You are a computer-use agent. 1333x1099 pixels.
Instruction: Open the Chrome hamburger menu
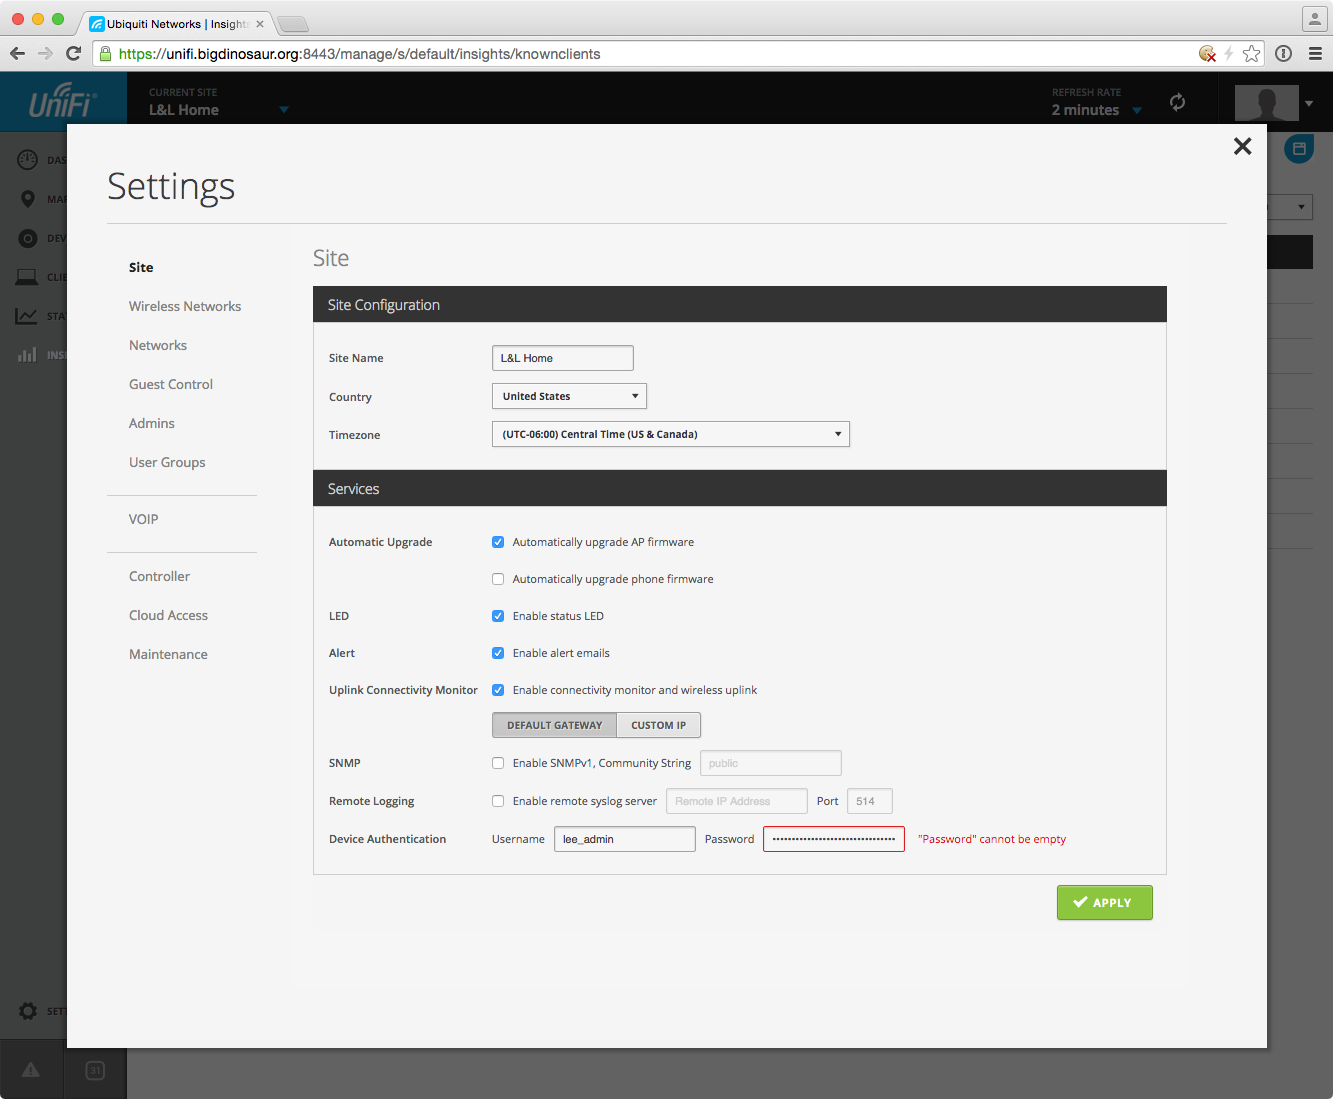coord(1315,54)
